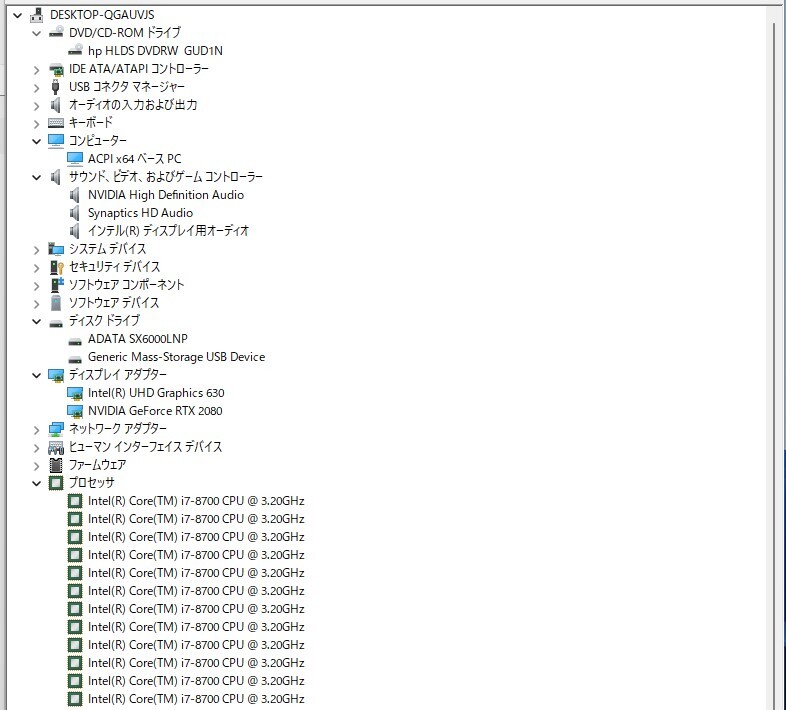Click the キーボード keyboard icon
This screenshot has height=710, width=786.
click(56, 123)
